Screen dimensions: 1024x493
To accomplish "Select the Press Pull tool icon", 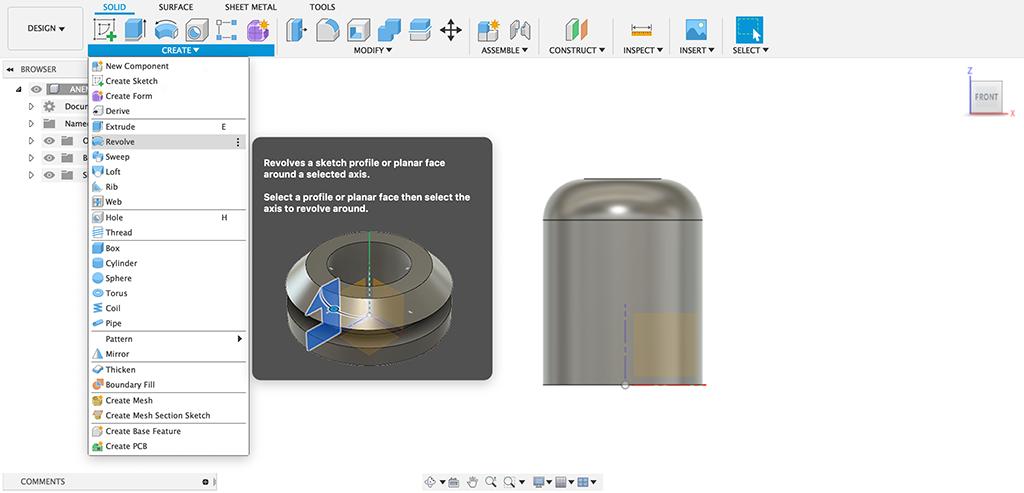I will [x=296, y=30].
